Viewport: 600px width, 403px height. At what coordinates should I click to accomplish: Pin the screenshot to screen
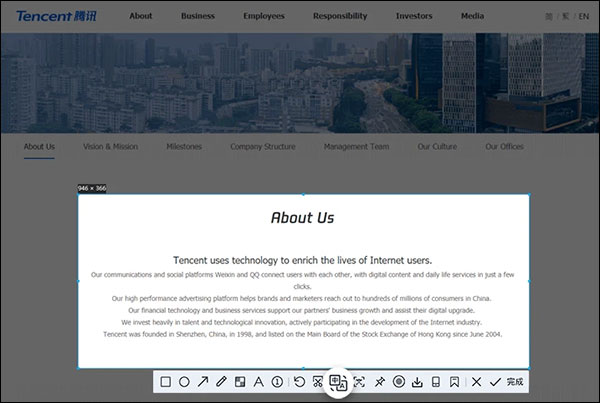click(x=380, y=382)
